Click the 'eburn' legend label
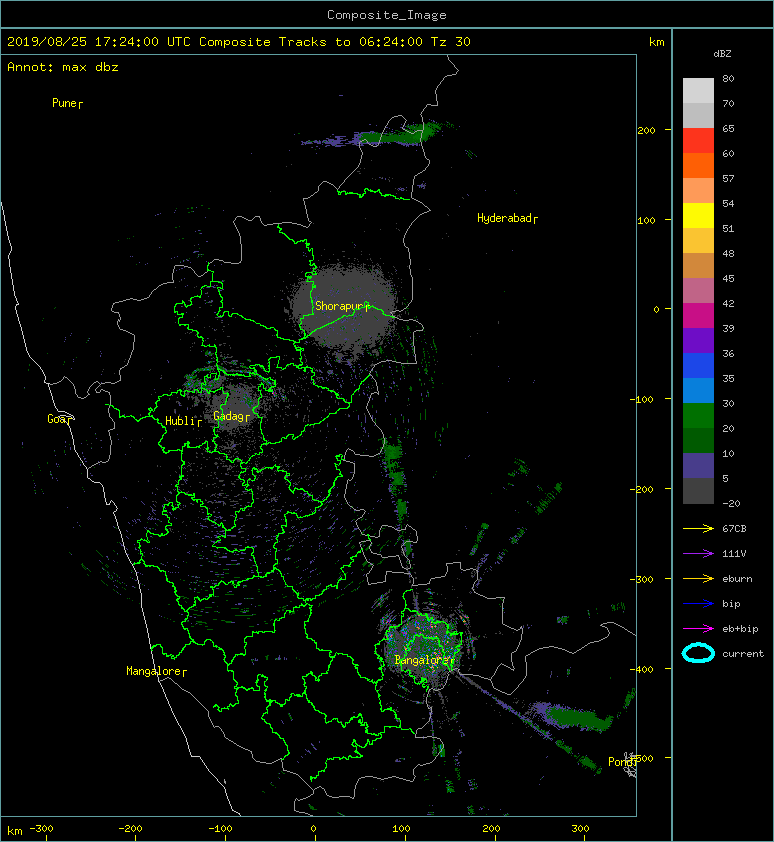This screenshot has width=774, height=842. click(737, 579)
